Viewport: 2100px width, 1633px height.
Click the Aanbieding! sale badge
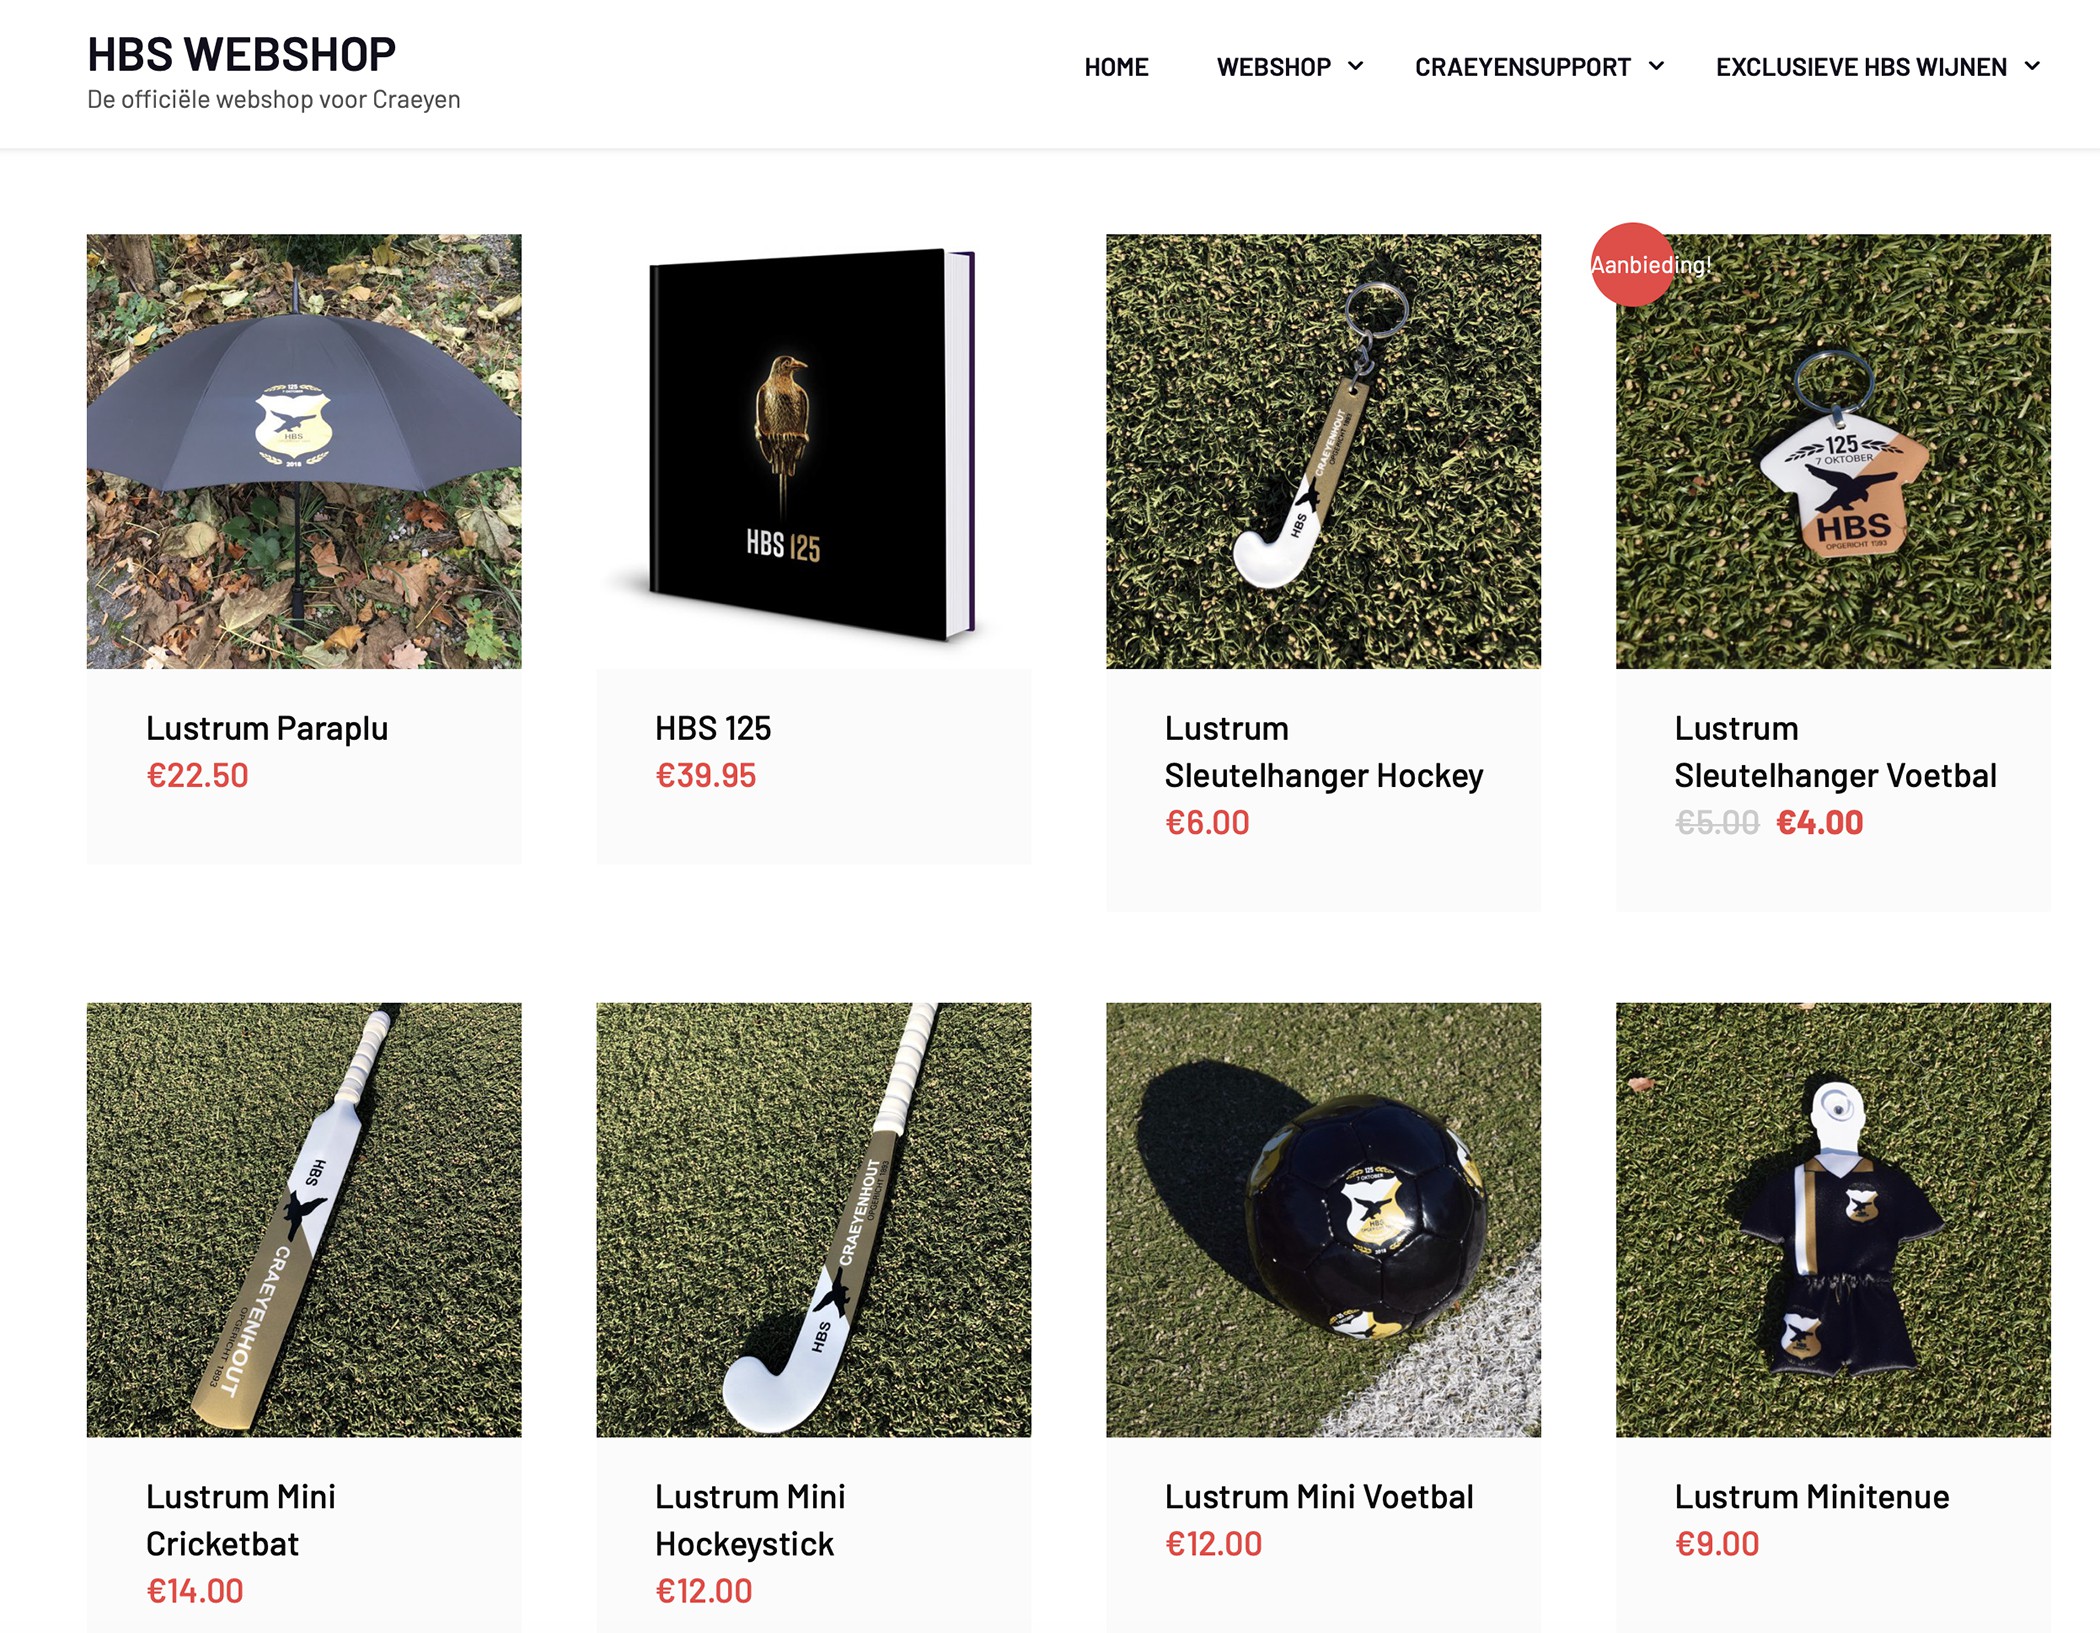1633,264
